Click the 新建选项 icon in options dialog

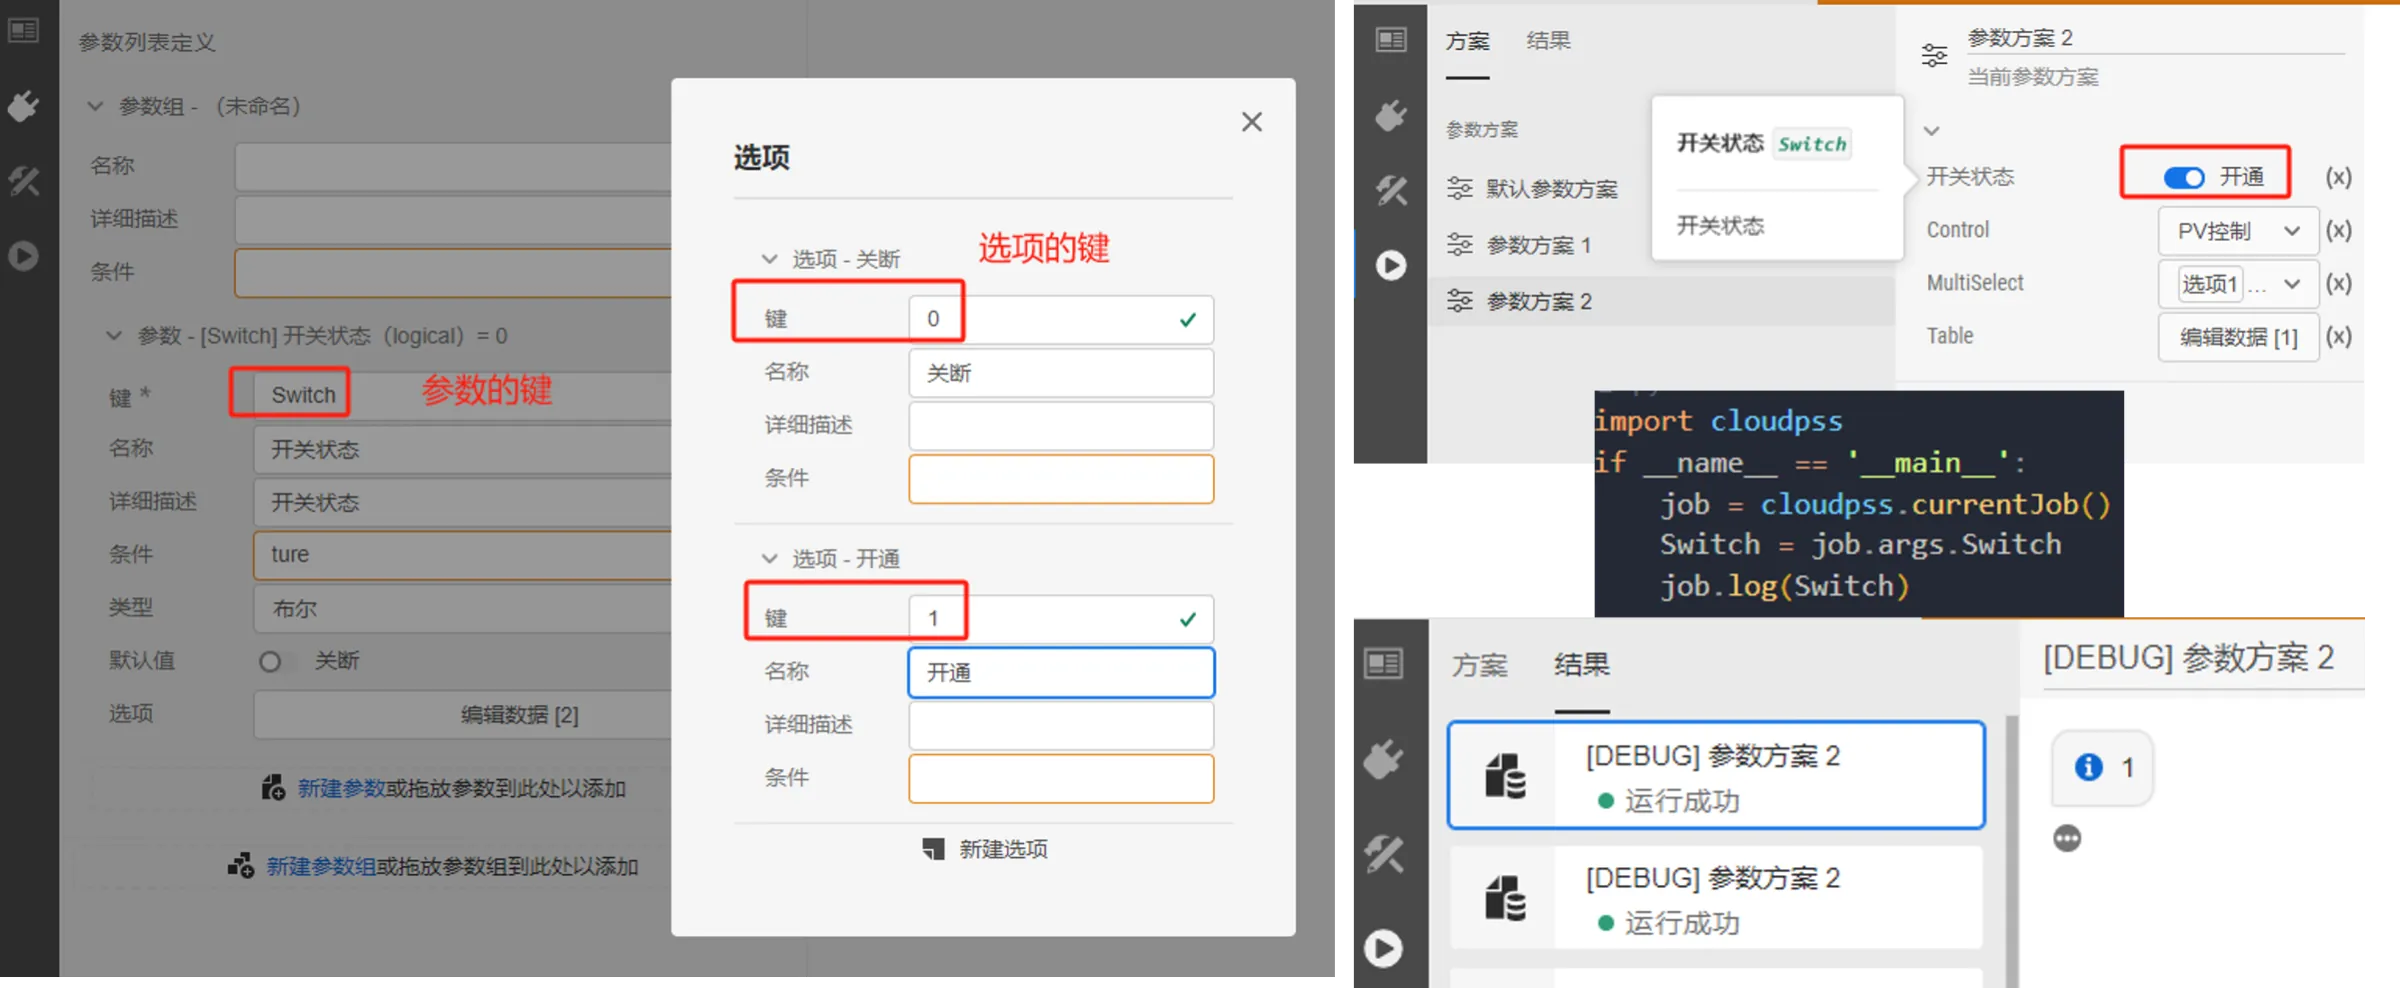[933, 849]
